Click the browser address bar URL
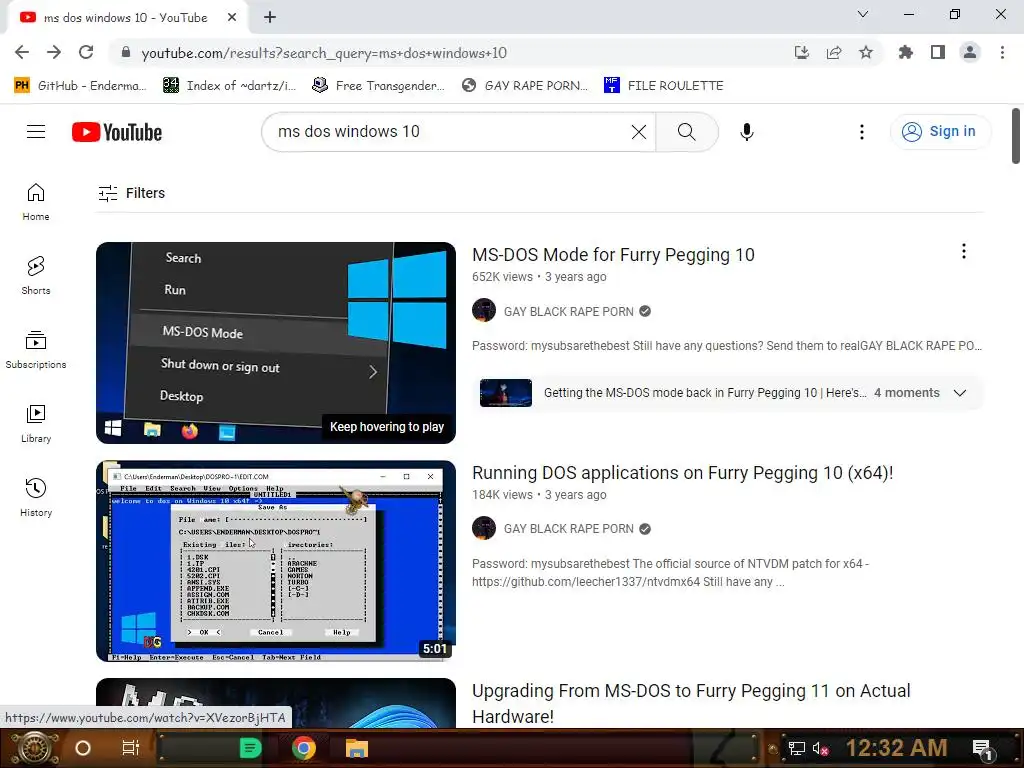This screenshot has height=768, width=1024. (x=324, y=53)
